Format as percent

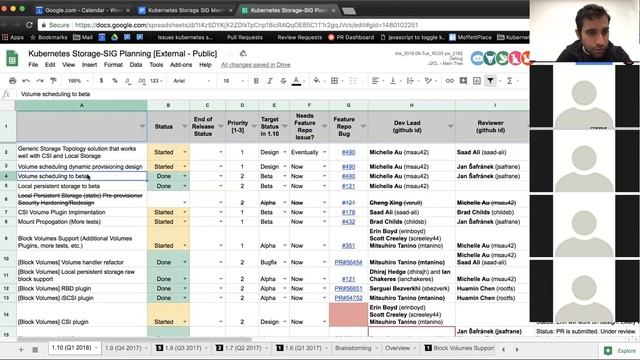pos(115,81)
